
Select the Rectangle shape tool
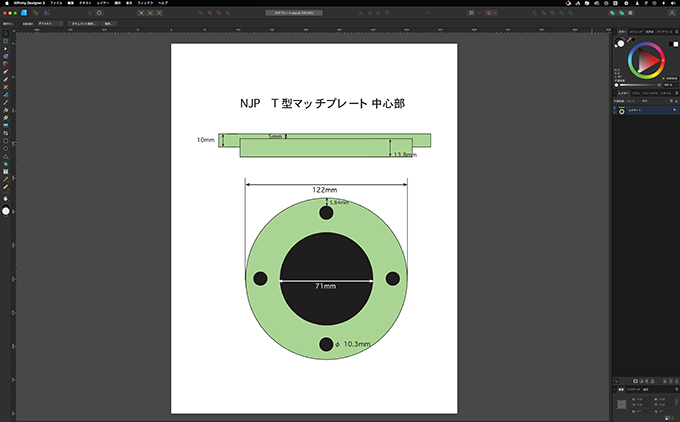click(5, 141)
